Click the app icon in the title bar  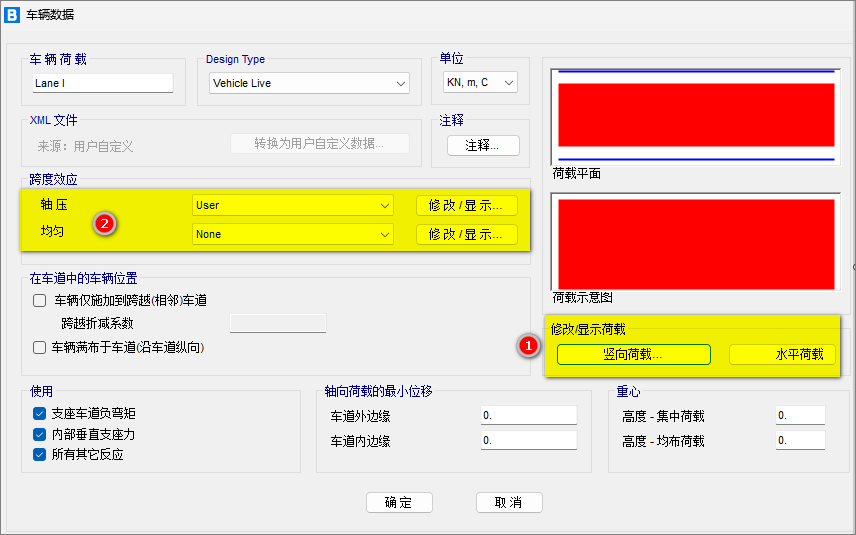(x=13, y=14)
